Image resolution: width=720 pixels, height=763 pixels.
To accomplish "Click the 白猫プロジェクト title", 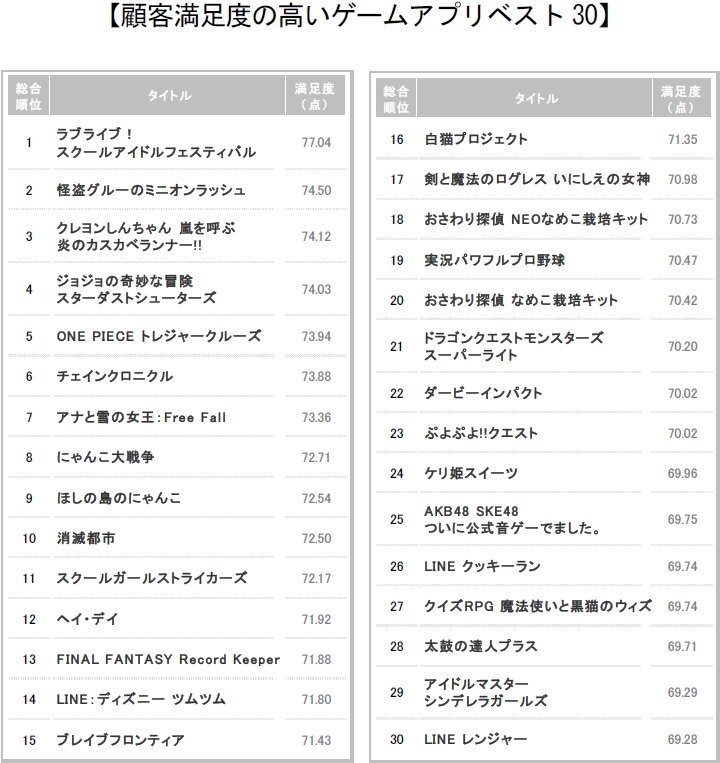I will pyautogui.click(x=476, y=139).
